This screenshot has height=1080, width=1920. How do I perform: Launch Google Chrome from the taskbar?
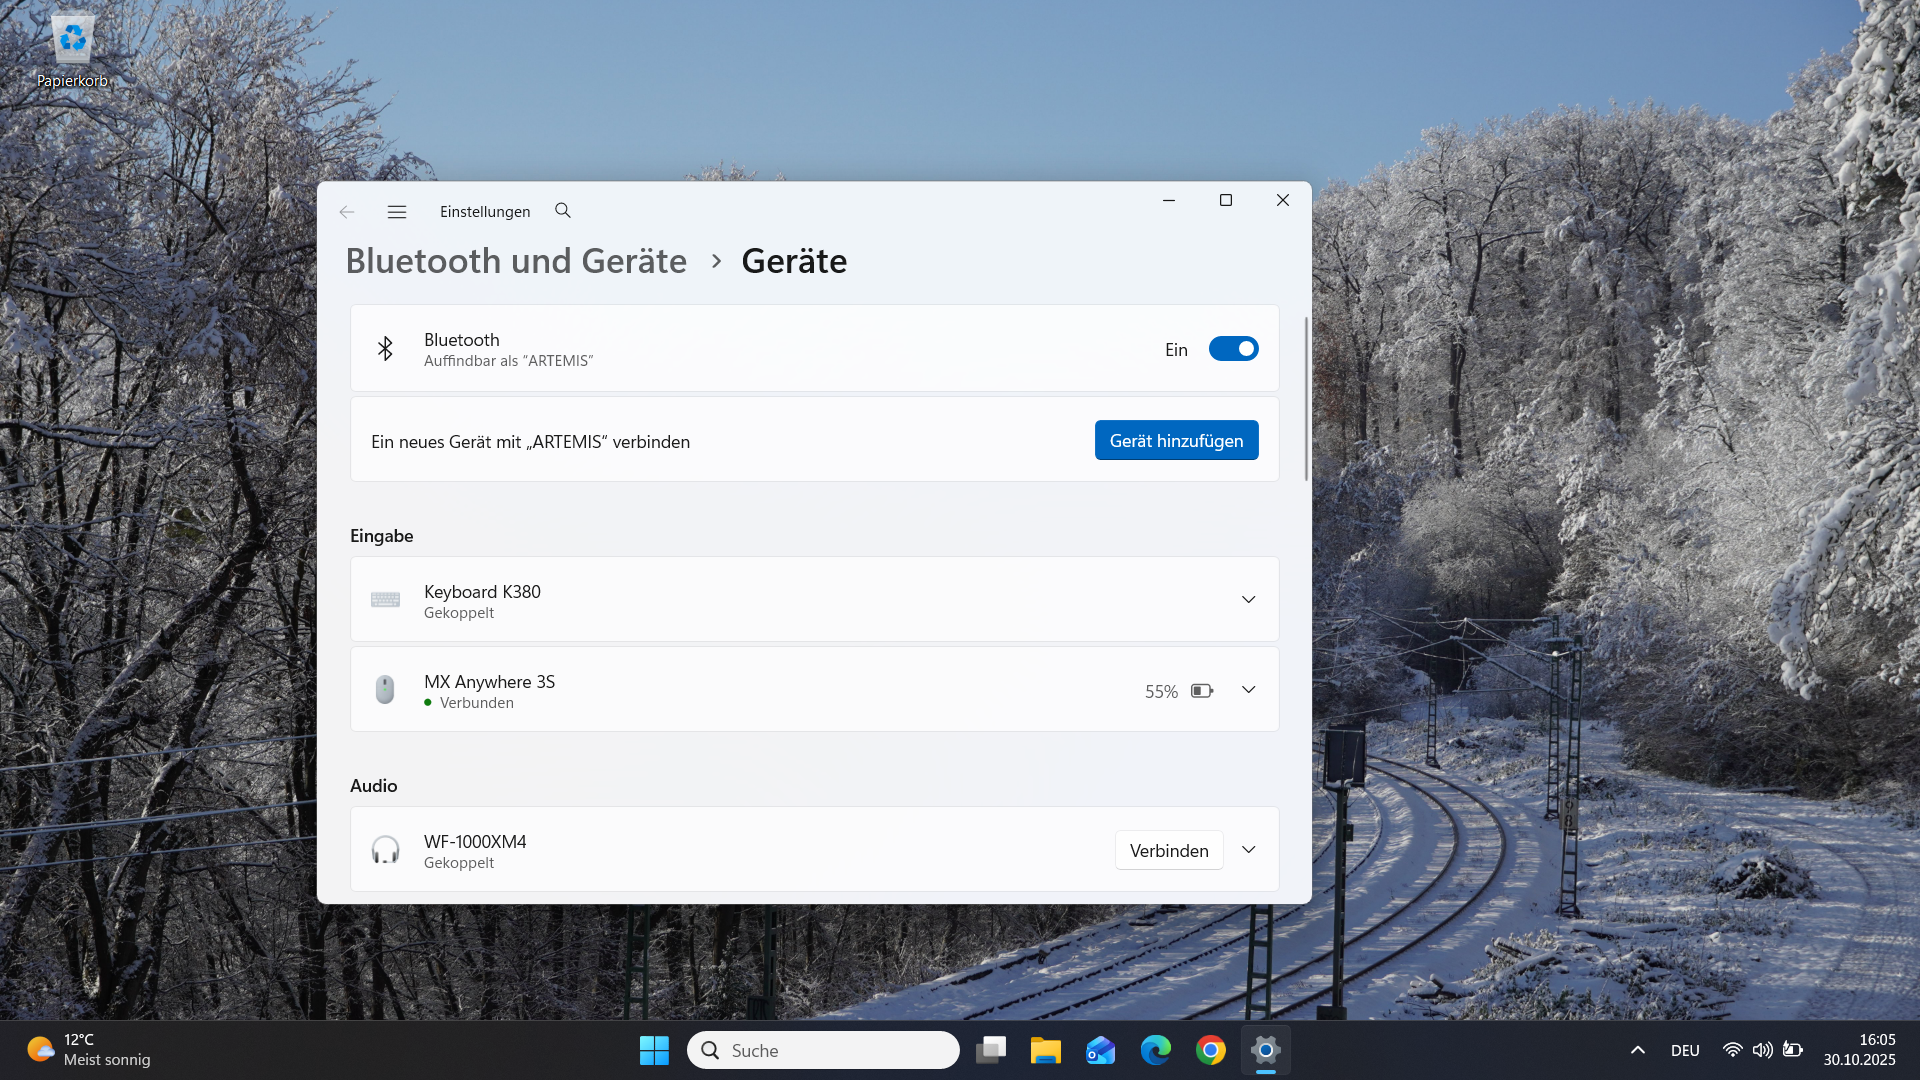[1210, 1050]
